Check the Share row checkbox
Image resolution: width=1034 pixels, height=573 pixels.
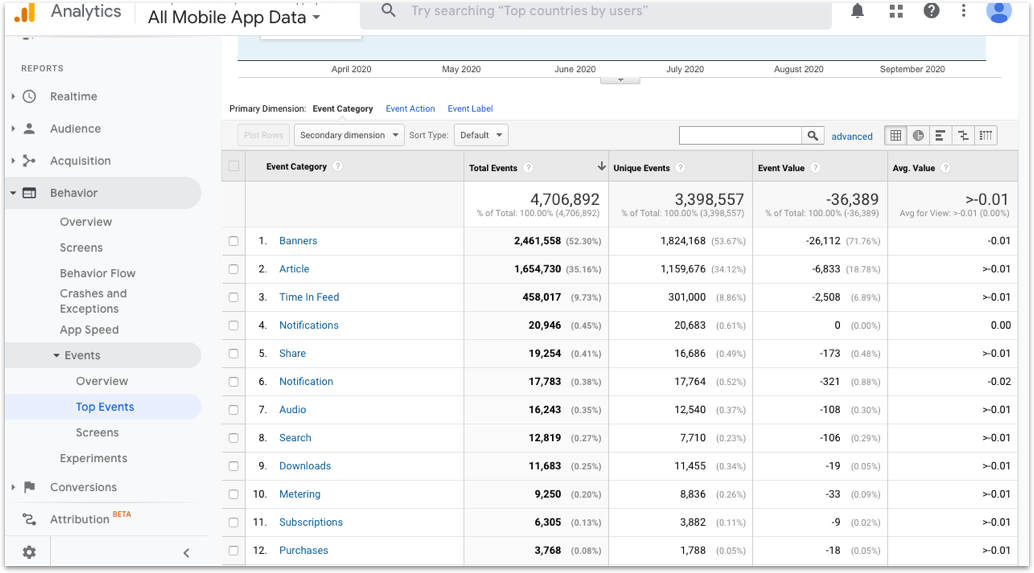click(x=233, y=353)
